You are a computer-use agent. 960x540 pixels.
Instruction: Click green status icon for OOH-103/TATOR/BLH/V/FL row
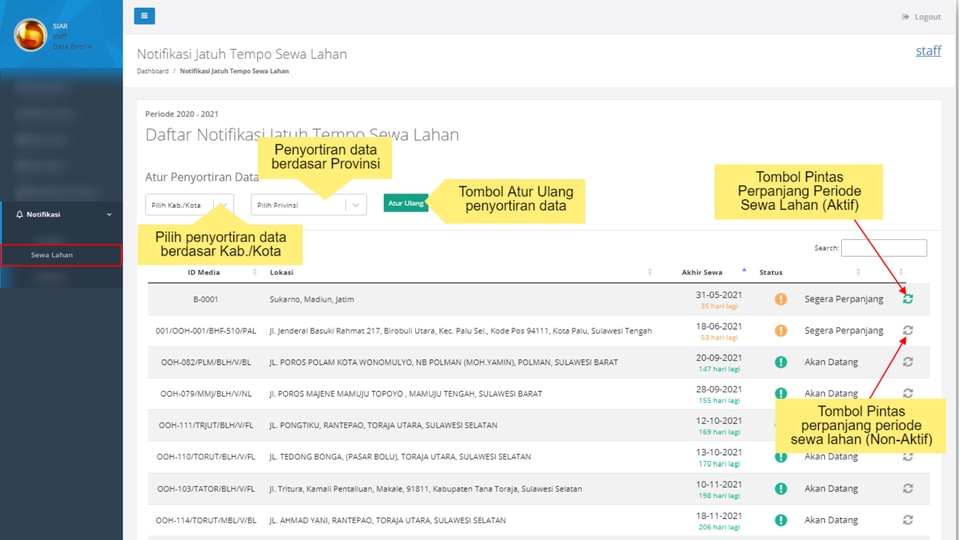pos(781,489)
